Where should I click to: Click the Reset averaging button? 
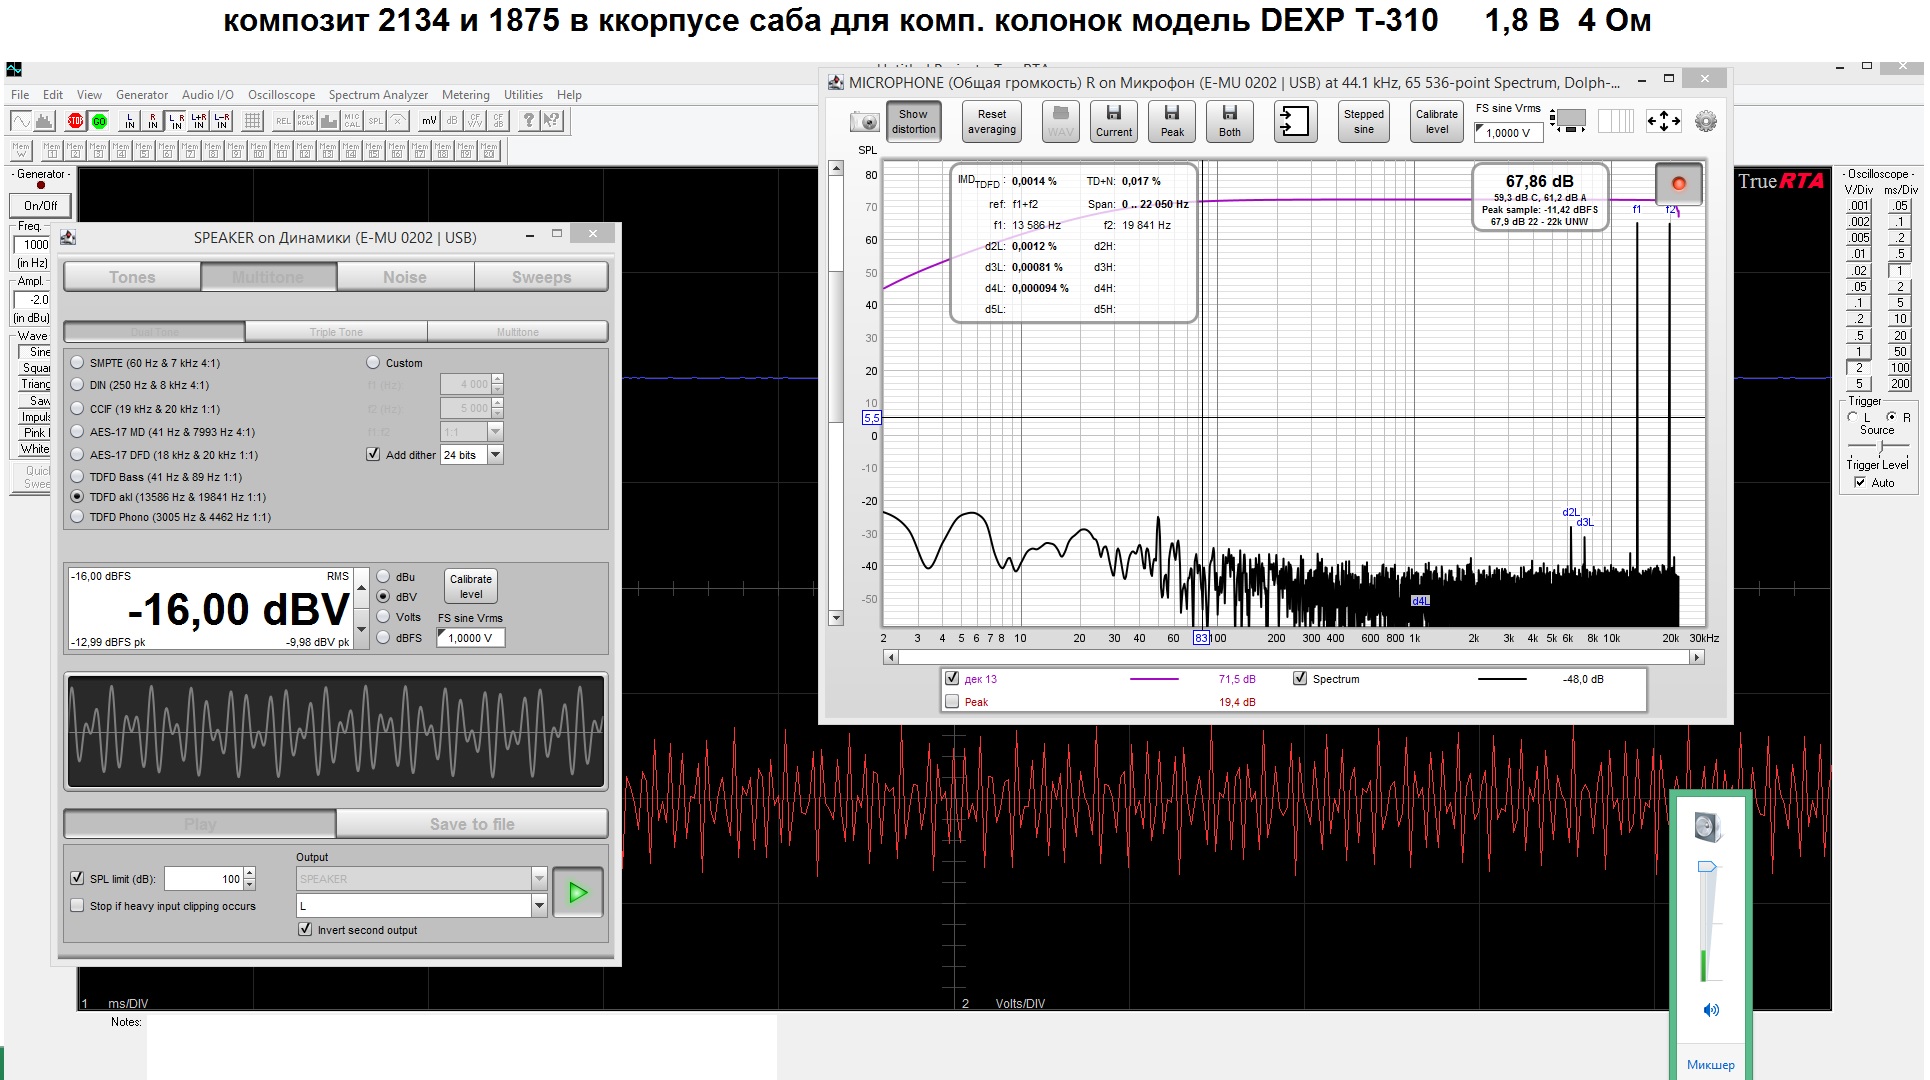991,121
